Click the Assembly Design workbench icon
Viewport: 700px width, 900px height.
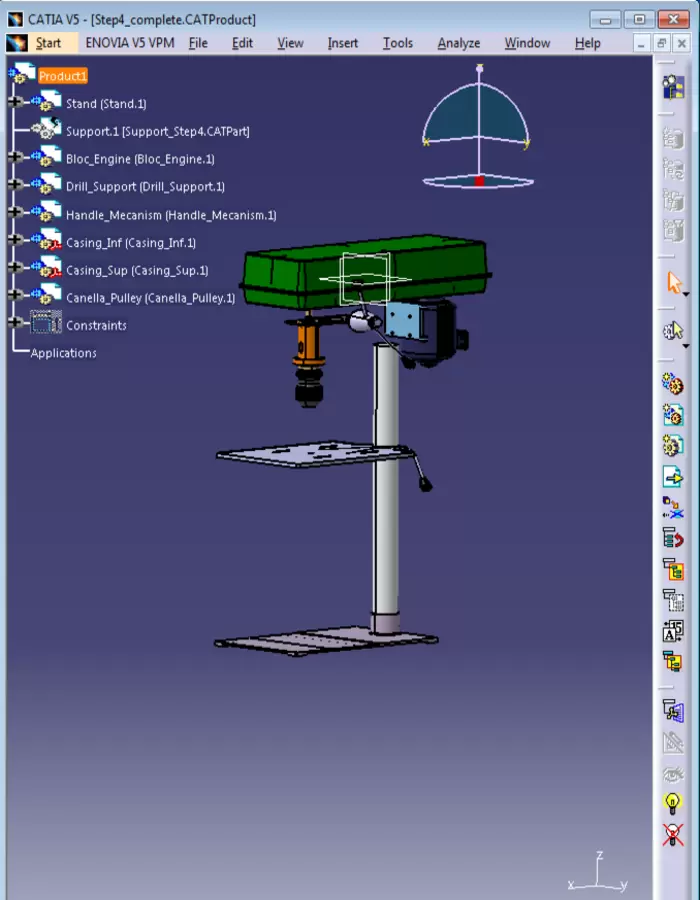673,87
